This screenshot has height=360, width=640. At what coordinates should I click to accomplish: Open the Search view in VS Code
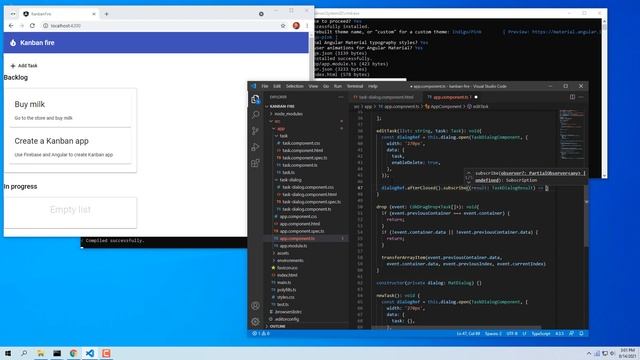point(256,115)
